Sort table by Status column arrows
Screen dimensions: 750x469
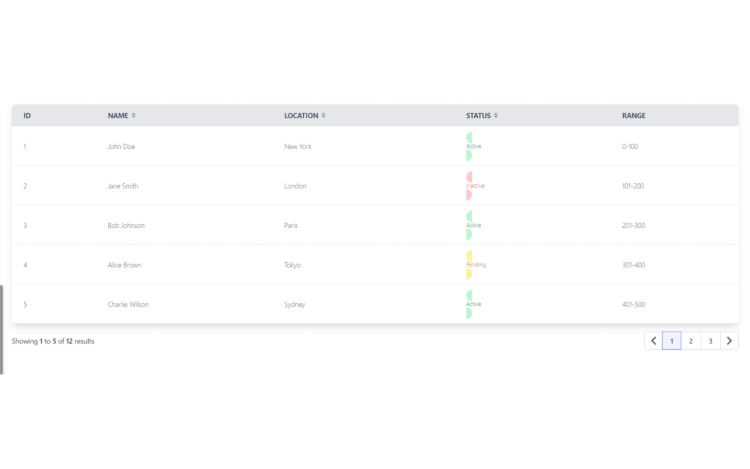click(x=496, y=115)
